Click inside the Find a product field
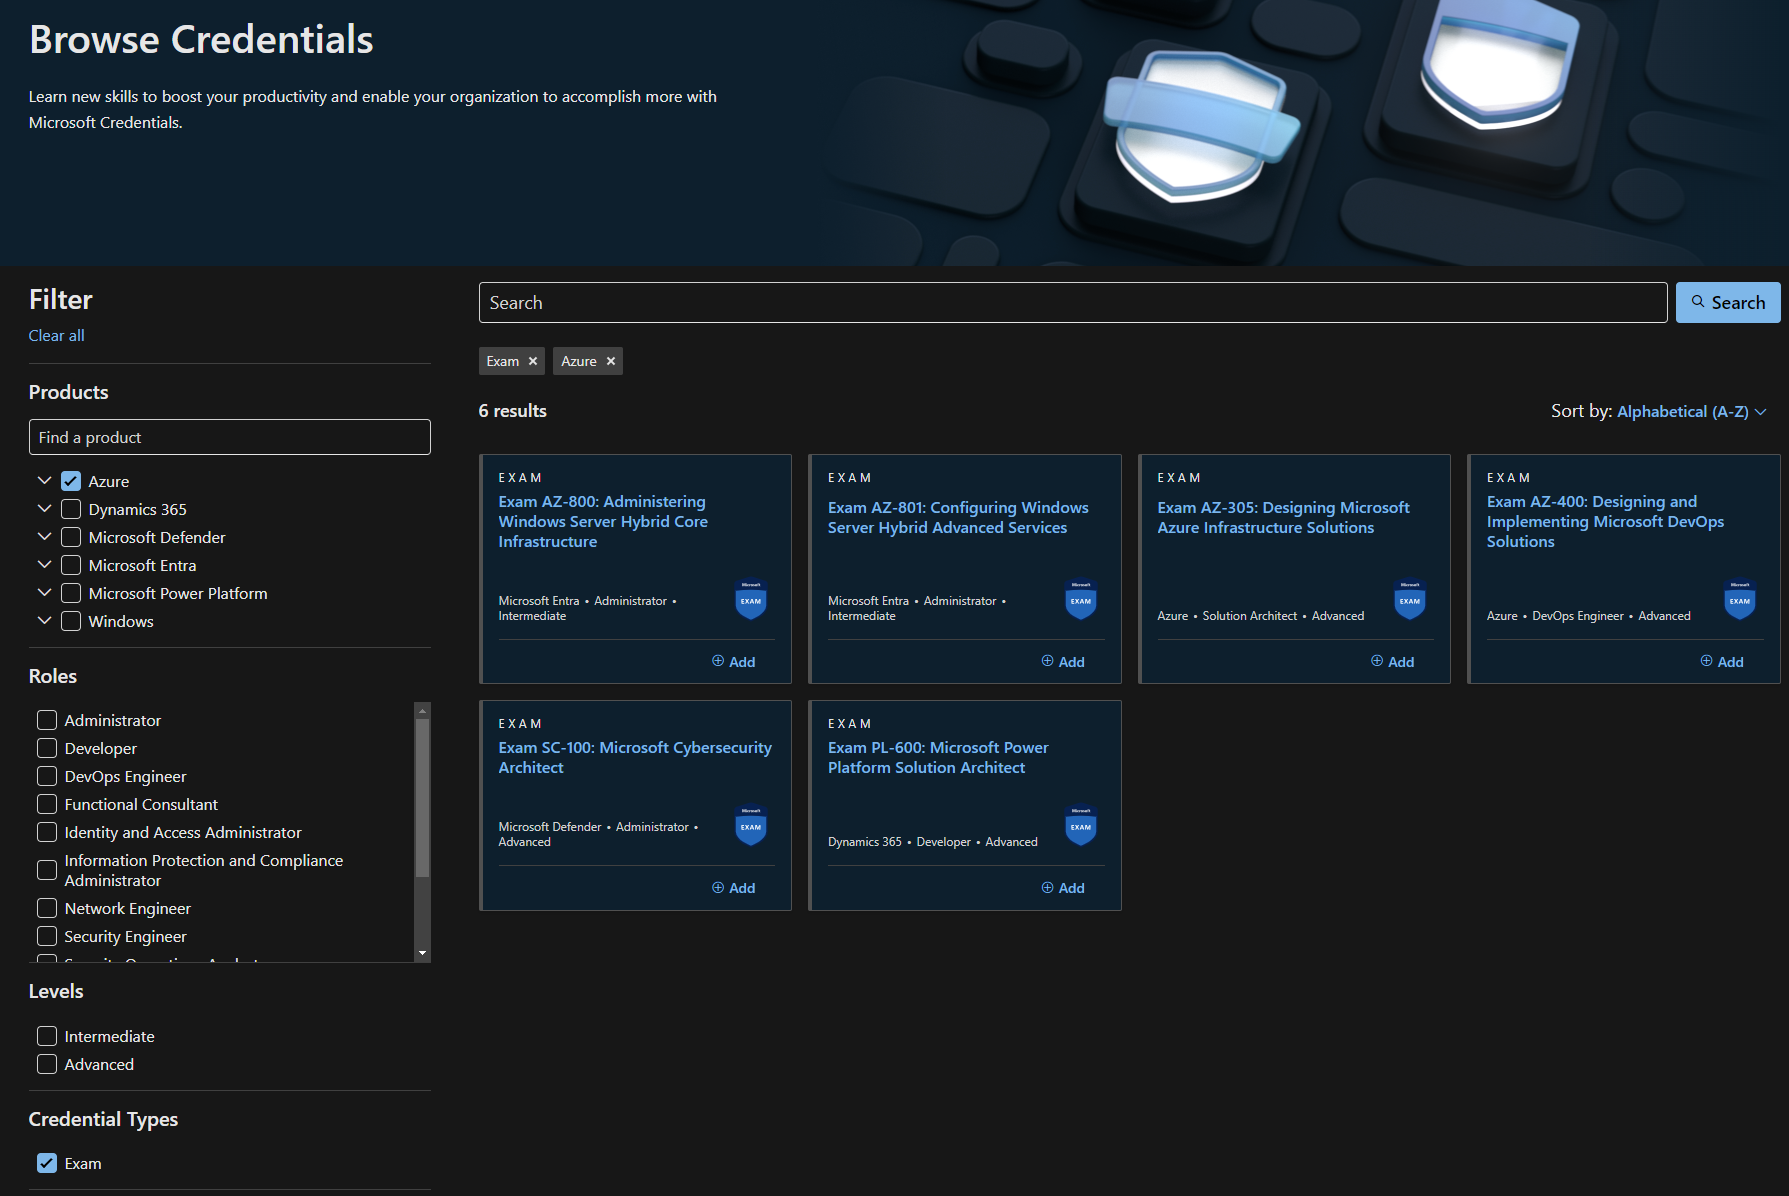Image resolution: width=1789 pixels, height=1196 pixels. click(229, 437)
